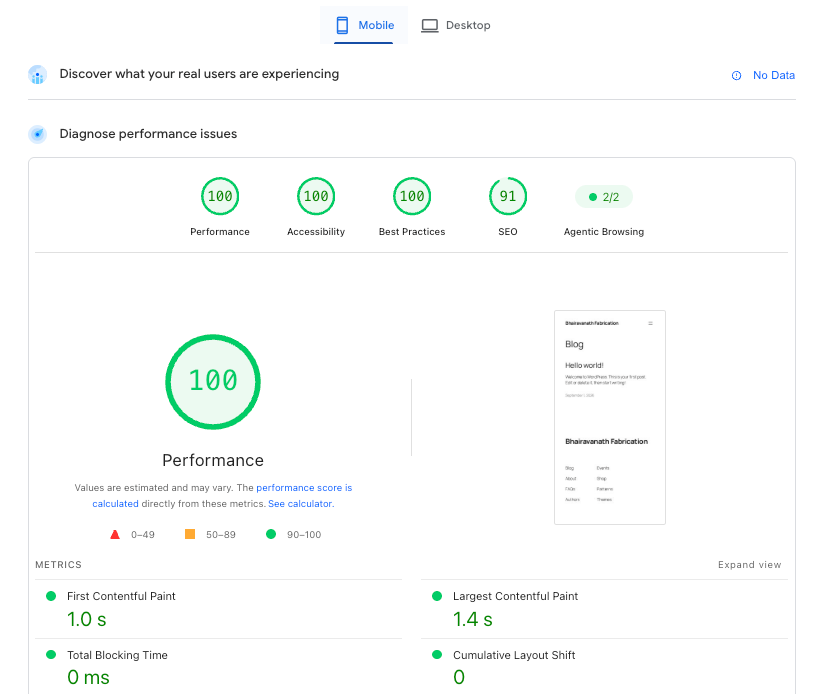This screenshot has width=824, height=694.
Task: Click the orange square 50–89 legend icon
Action: (190, 534)
